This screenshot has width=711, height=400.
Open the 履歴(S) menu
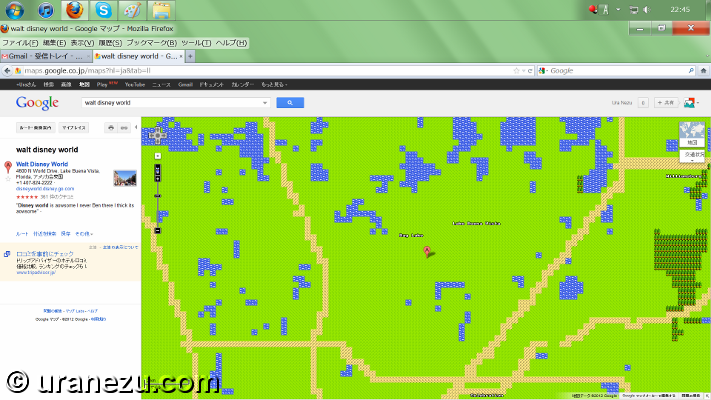point(110,43)
